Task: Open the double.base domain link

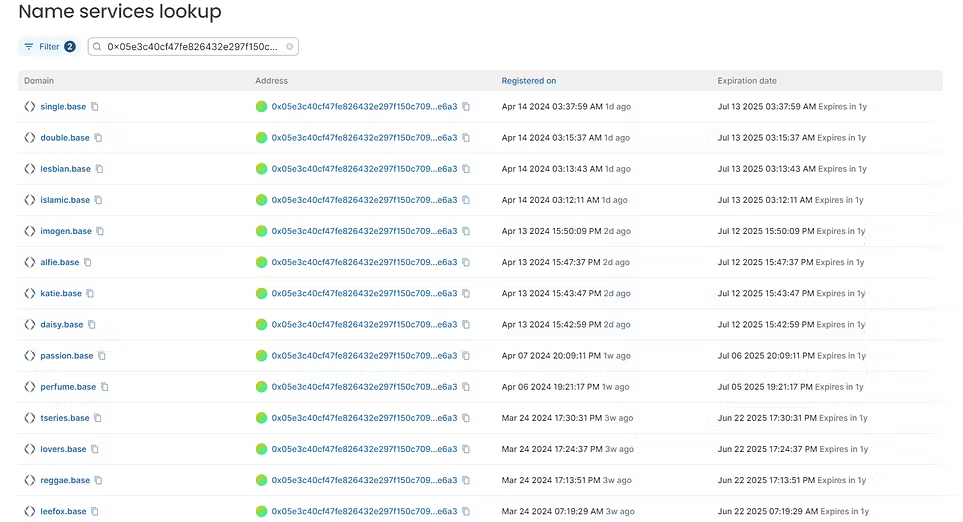Action: [x=65, y=138]
